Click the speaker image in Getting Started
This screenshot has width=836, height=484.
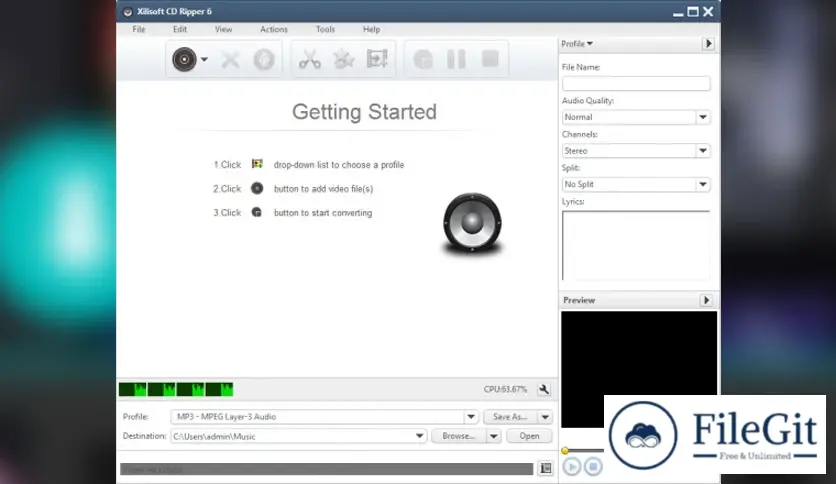(472, 223)
